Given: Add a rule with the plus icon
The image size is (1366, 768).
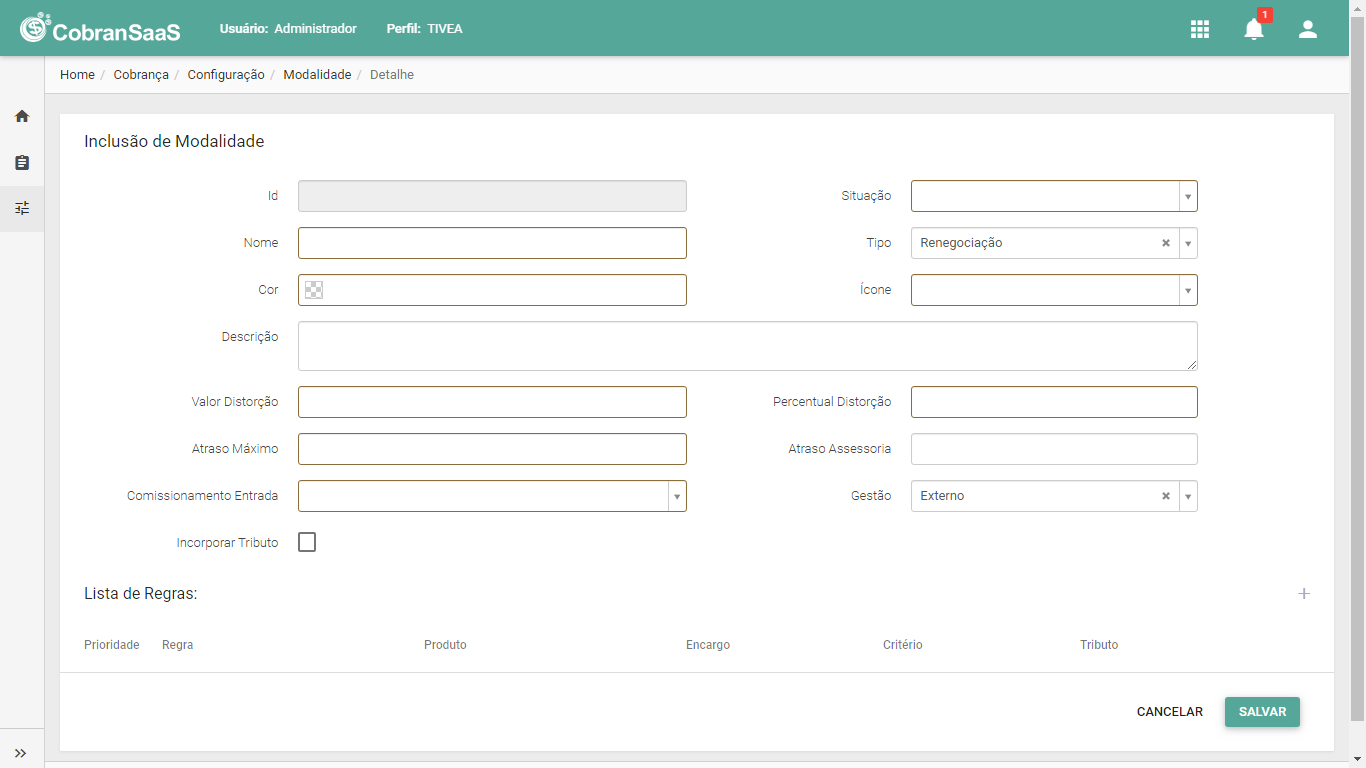Looking at the screenshot, I should (1304, 594).
